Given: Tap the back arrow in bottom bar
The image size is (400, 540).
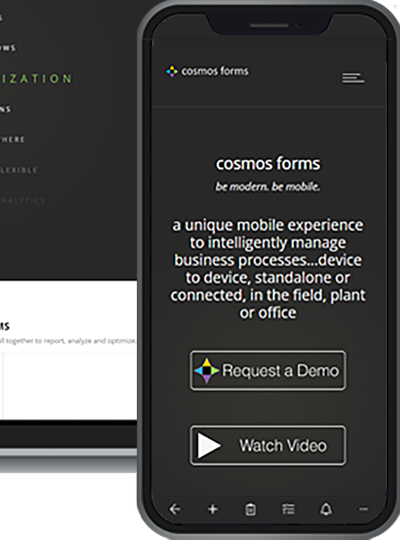Looking at the screenshot, I should click(175, 509).
